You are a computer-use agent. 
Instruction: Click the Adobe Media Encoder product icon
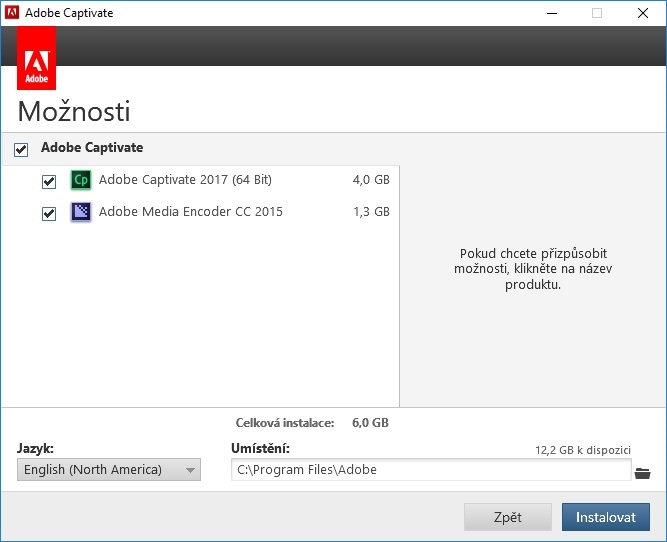[x=81, y=212]
